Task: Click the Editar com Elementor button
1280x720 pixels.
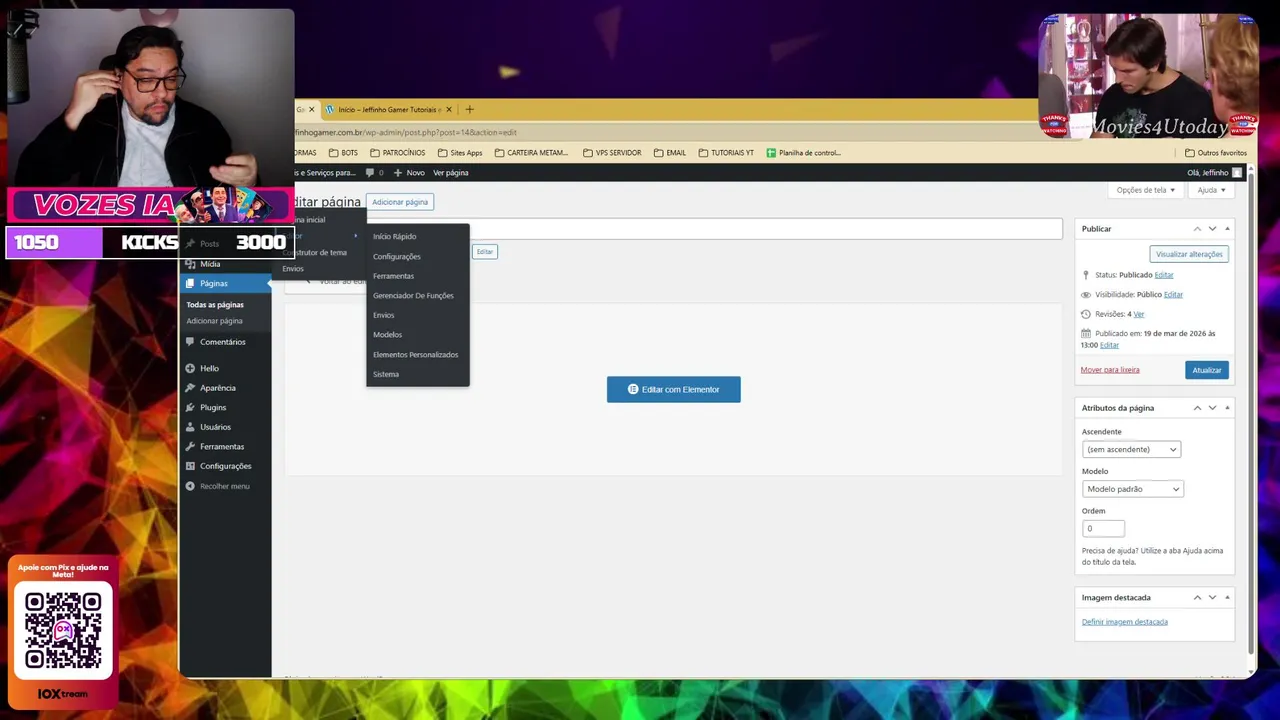Action: click(673, 389)
